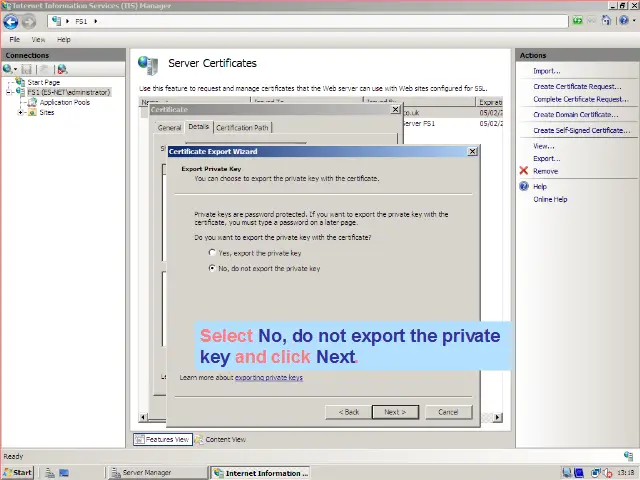Open the View menu

pyautogui.click(x=38, y=40)
